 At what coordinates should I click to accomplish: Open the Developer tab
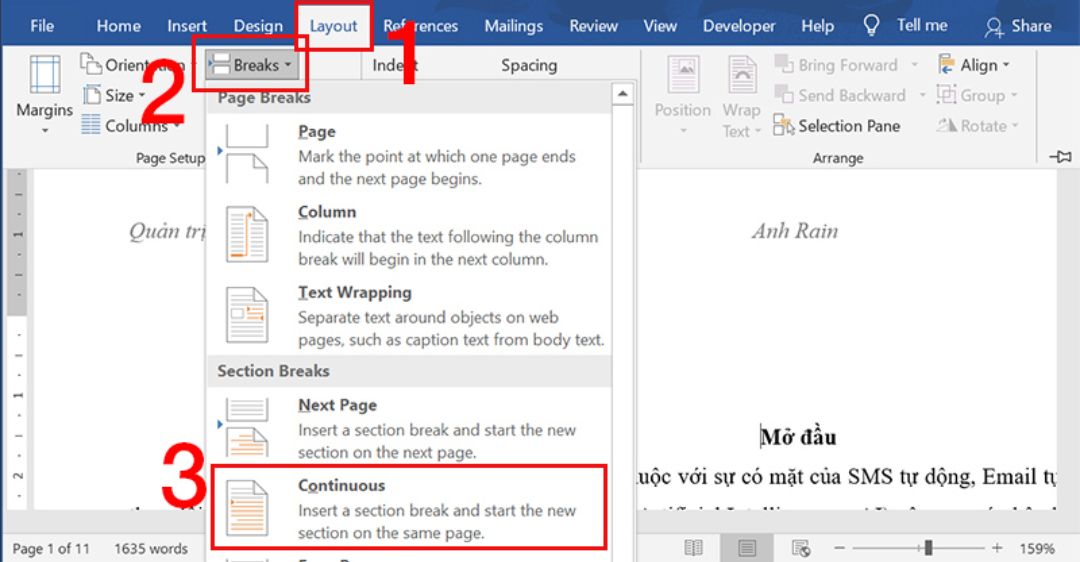[x=738, y=26]
